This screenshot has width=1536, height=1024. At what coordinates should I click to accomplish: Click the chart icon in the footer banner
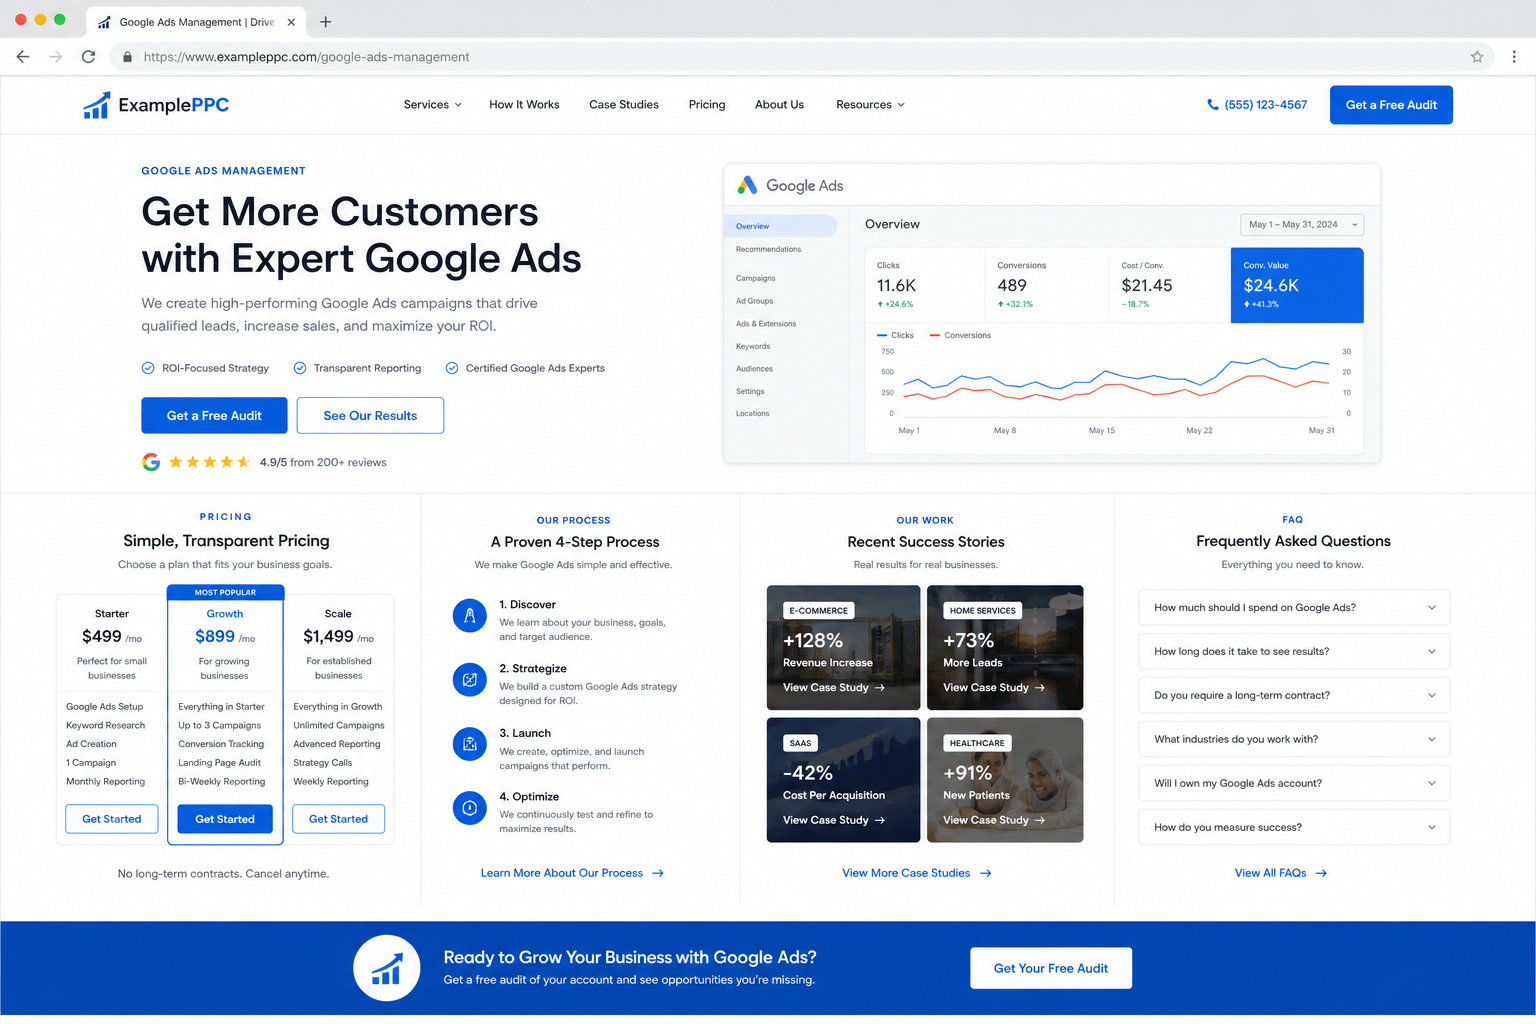387,968
